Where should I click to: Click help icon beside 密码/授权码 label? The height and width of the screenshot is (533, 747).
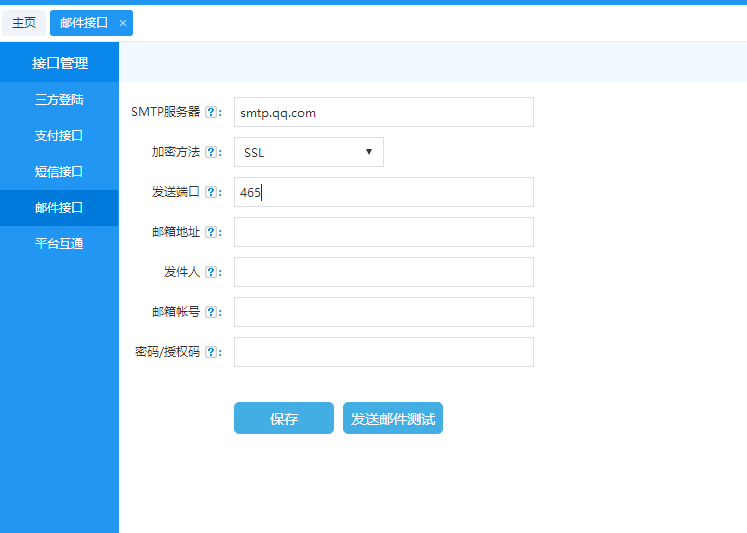click(x=210, y=352)
